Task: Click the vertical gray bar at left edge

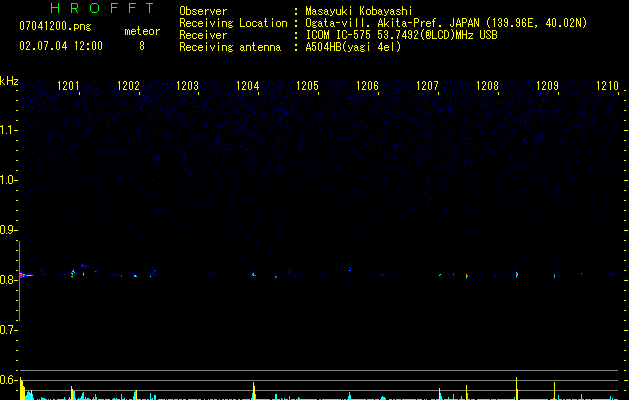Action: click(19, 281)
